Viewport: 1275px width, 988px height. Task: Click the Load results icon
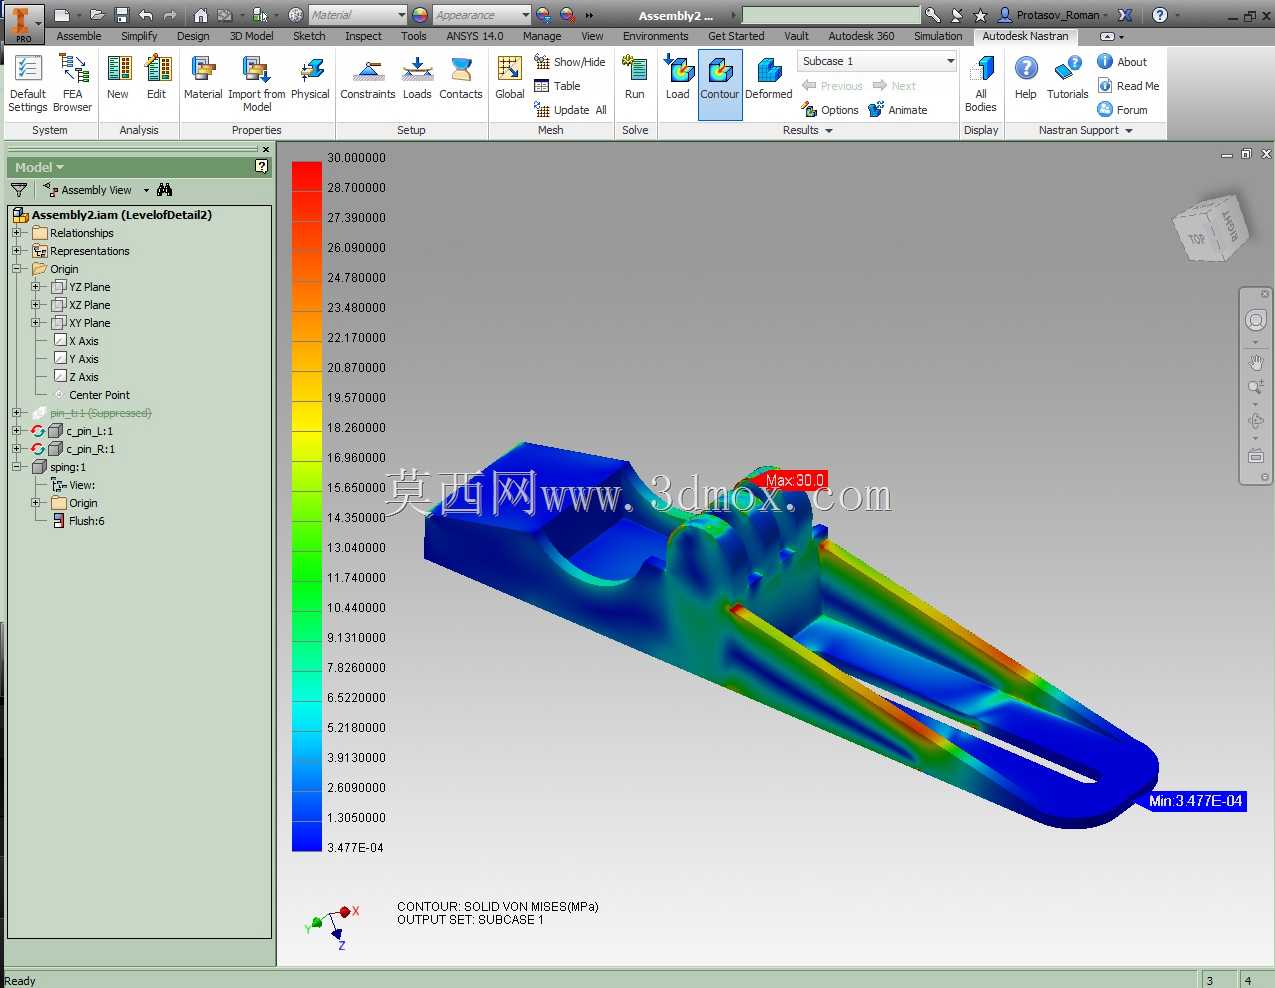click(x=678, y=78)
